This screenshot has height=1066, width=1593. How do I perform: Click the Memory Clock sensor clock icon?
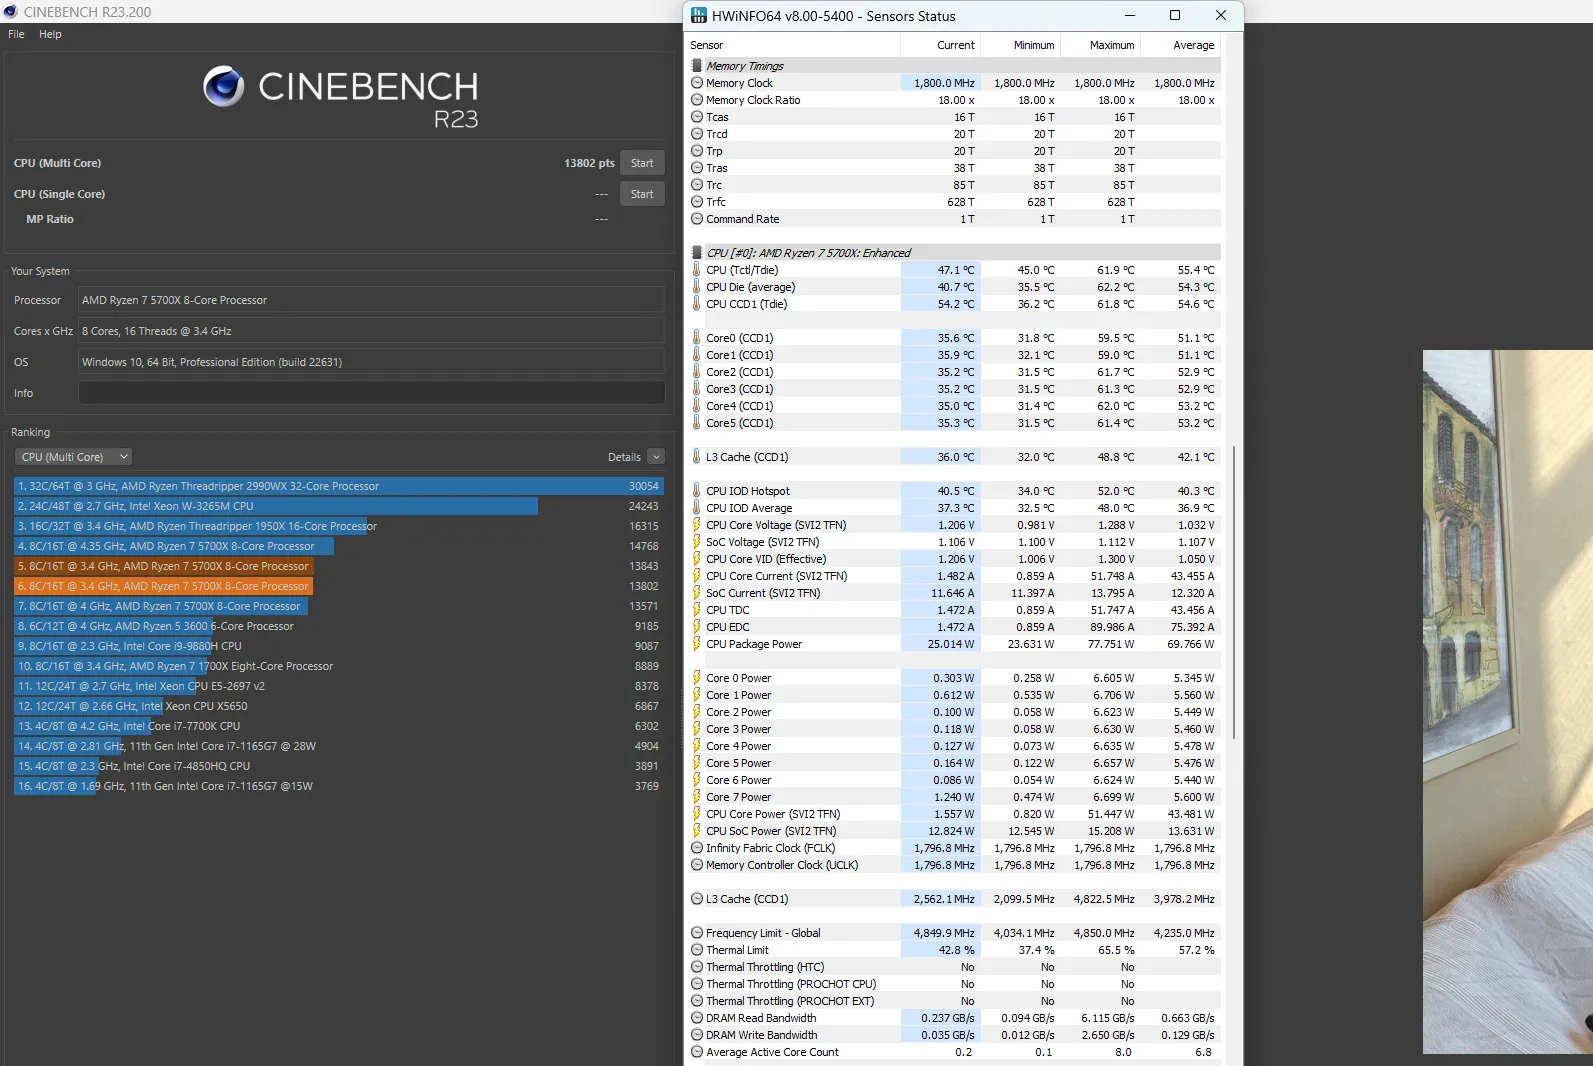click(697, 83)
